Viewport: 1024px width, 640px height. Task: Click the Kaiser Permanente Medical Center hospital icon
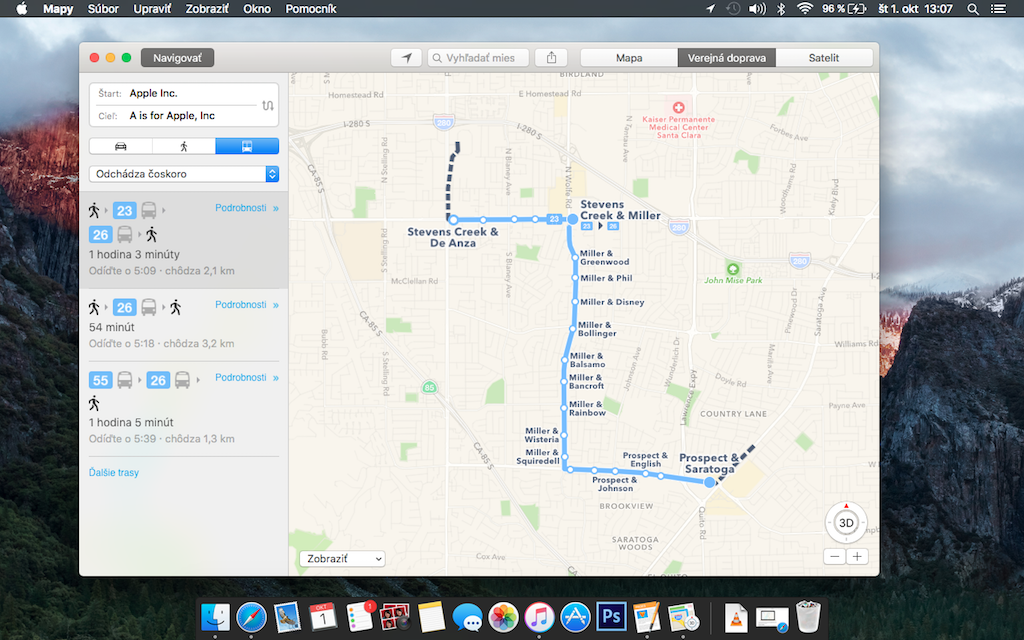pyautogui.click(x=679, y=107)
